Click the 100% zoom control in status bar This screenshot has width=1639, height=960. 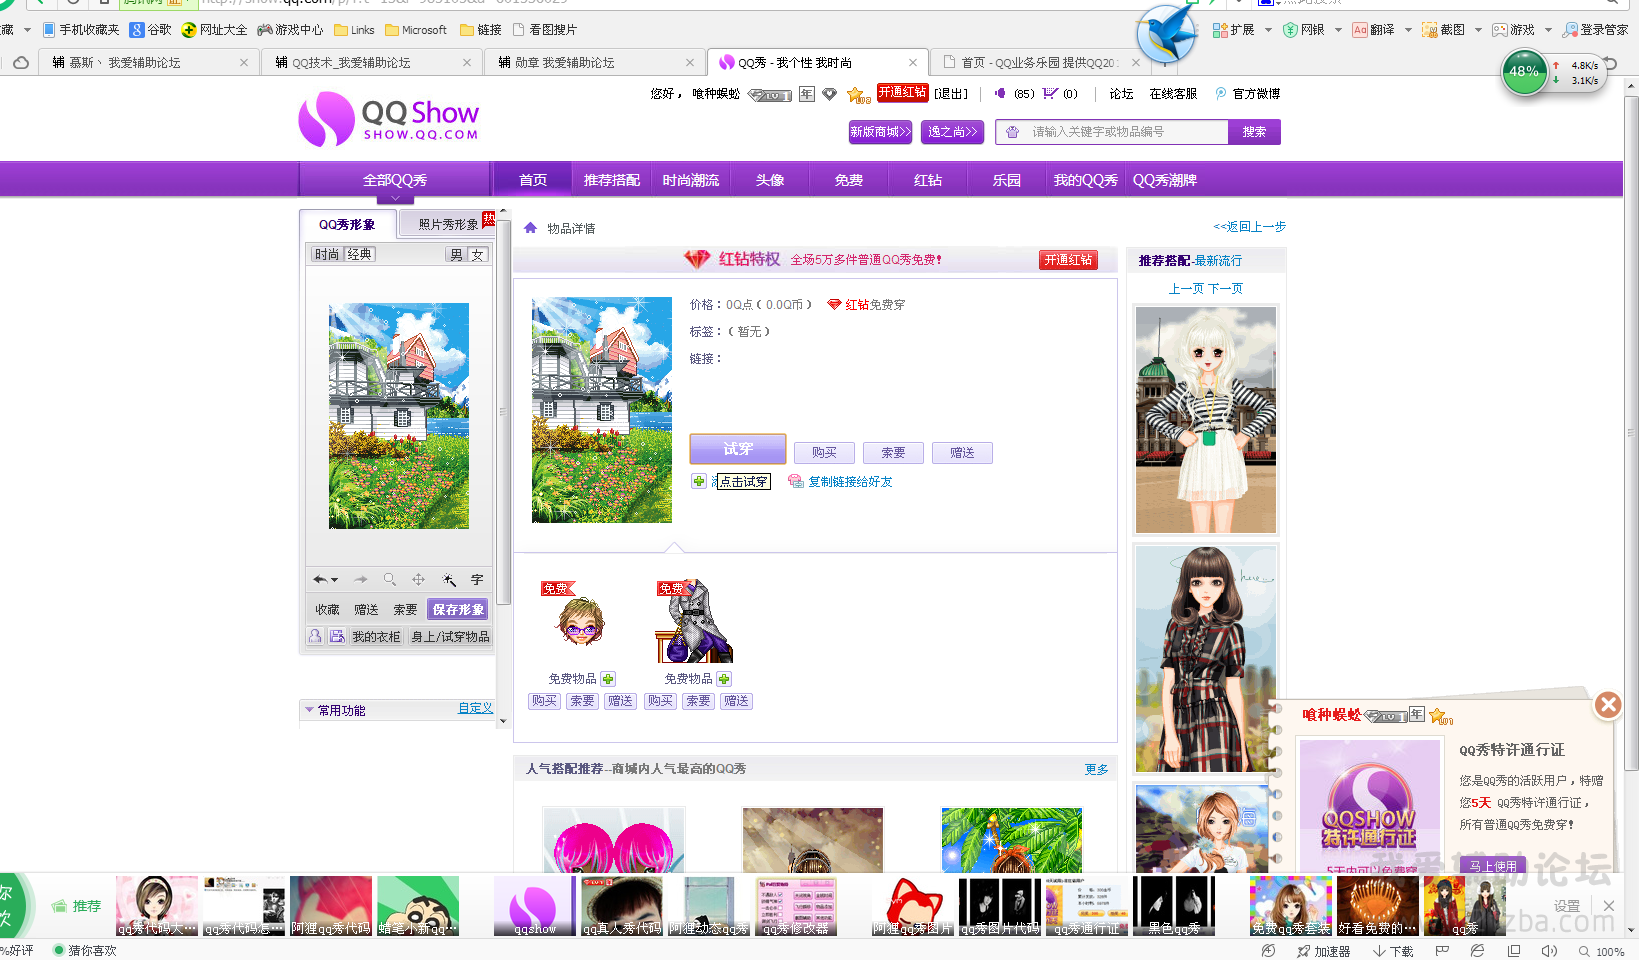coord(1601,952)
